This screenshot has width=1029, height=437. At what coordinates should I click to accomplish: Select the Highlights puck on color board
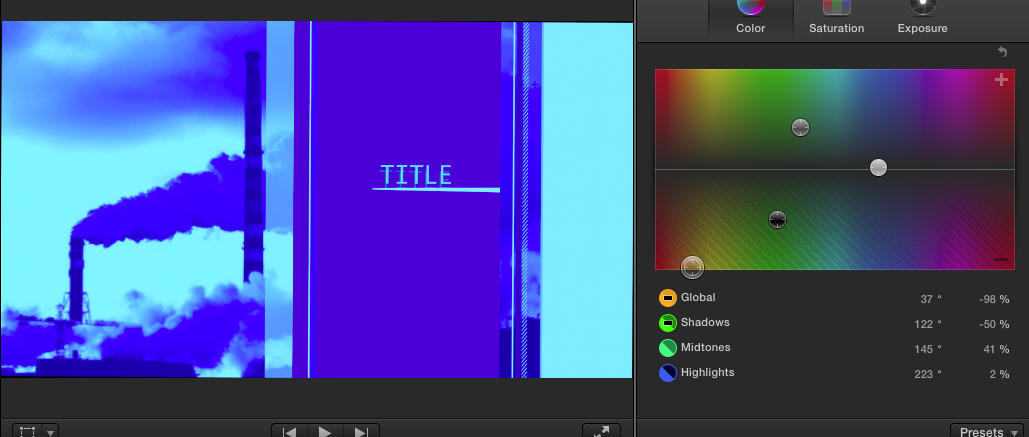coord(878,168)
